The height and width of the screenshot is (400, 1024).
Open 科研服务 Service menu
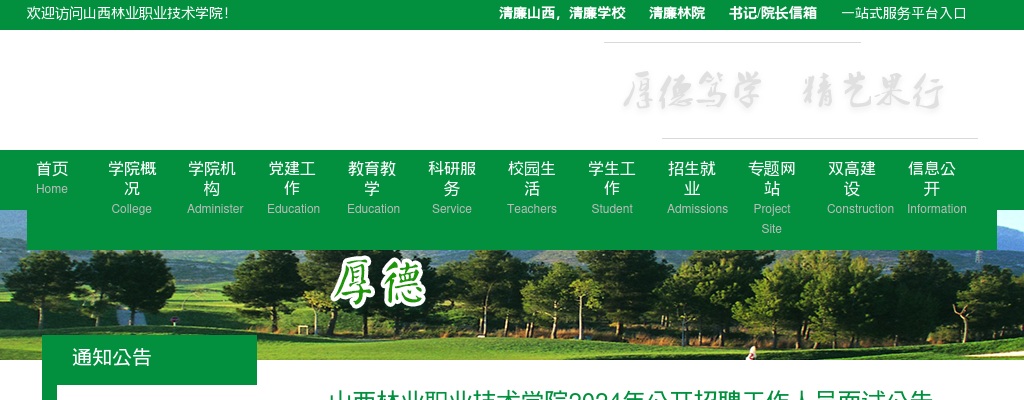click(452, 188)
